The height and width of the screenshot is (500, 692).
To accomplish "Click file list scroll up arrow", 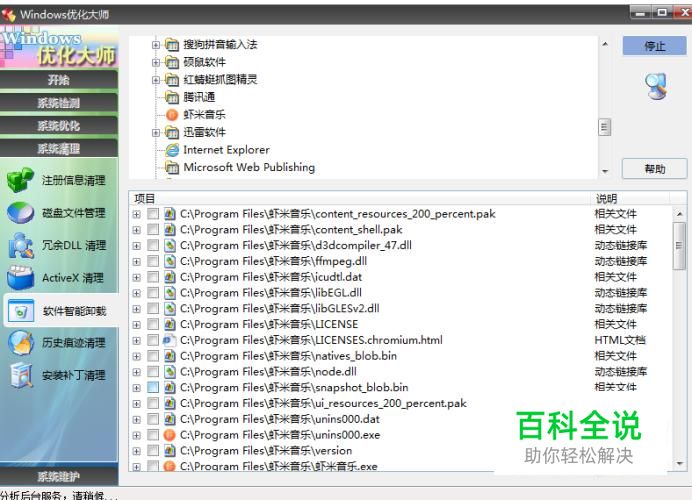I will [680, 214].
